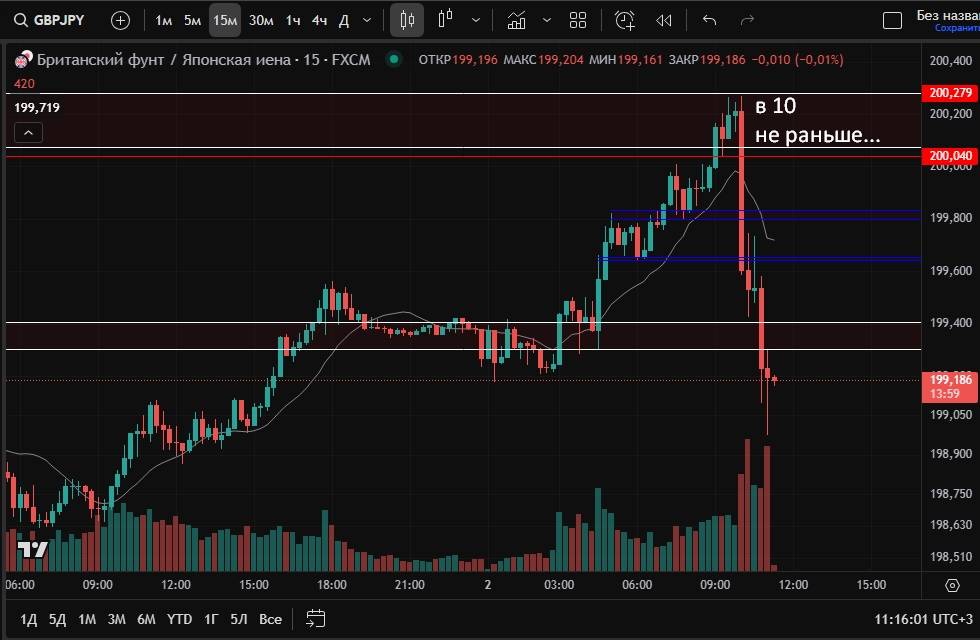Open the indicator templates grid icon

coord(577,20)
